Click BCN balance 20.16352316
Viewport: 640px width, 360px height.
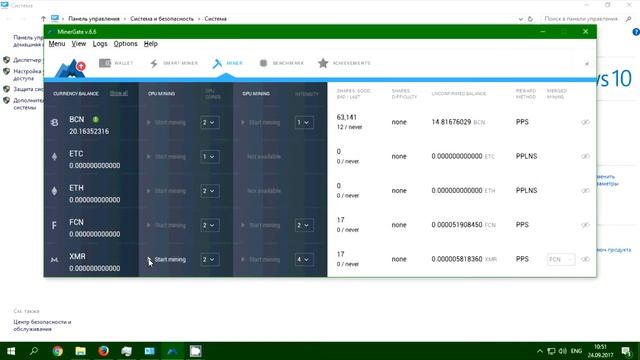89,131
